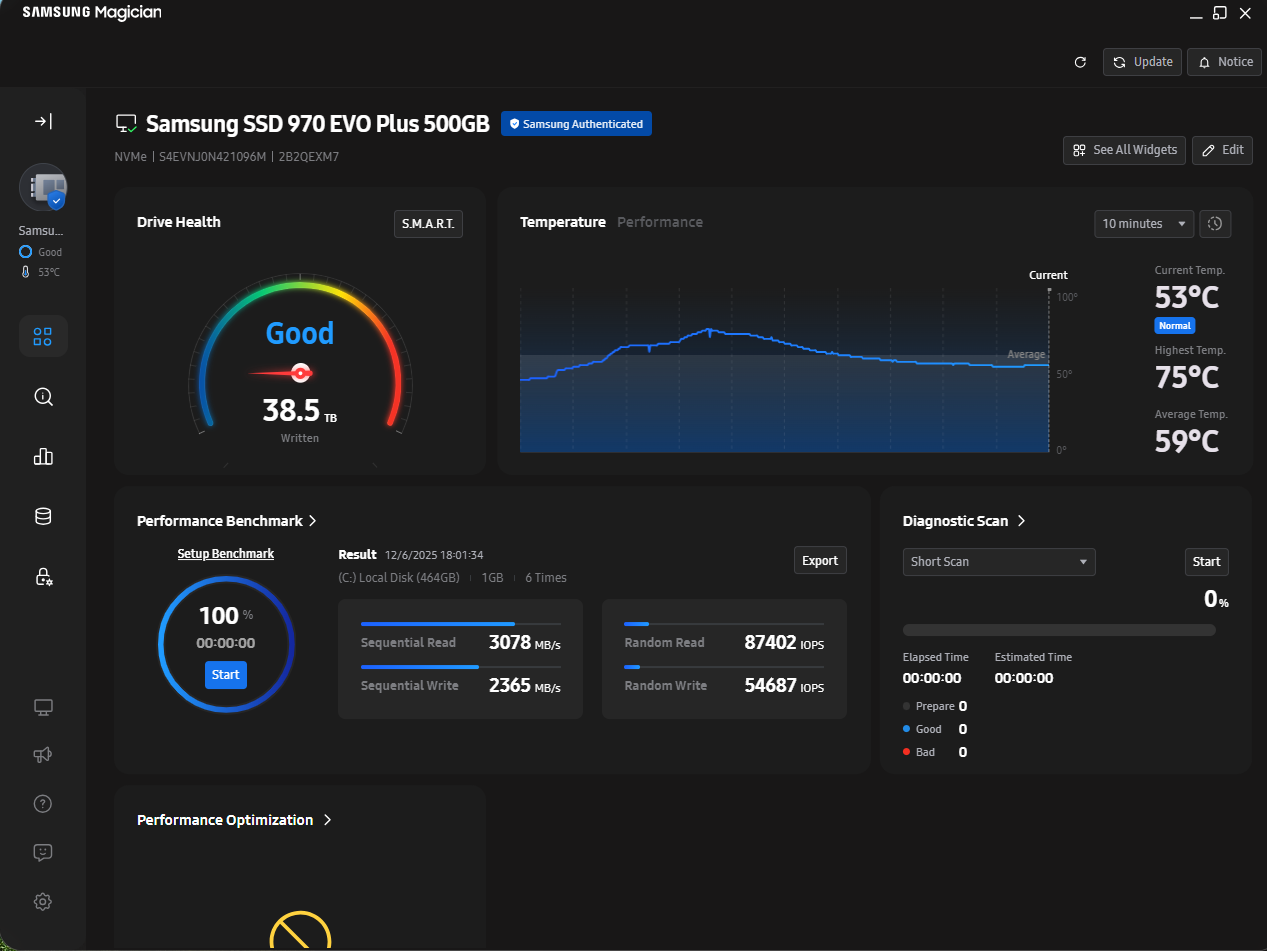This screenshot has width=1267, height=951.
Task: Click the sidebar Good status indicator
Action: coord(41,252)
